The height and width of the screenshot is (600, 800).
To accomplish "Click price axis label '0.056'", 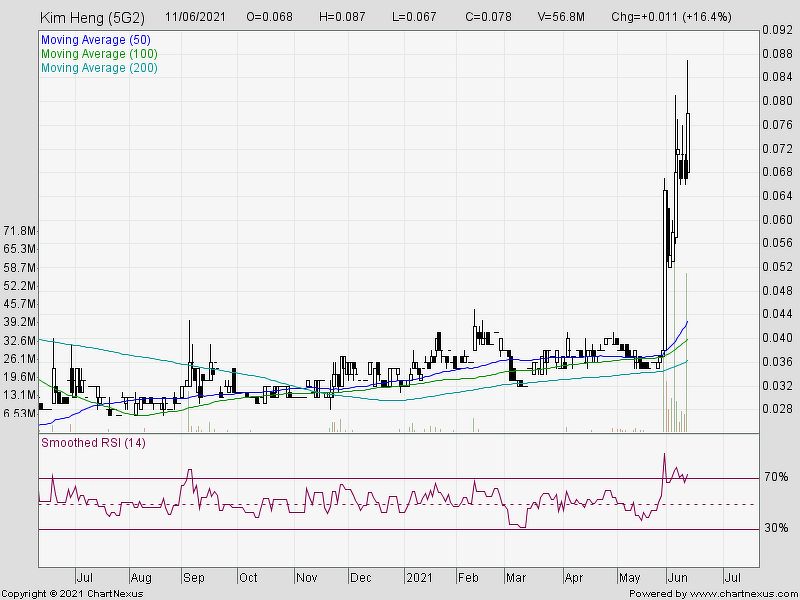I will (777, 243).
